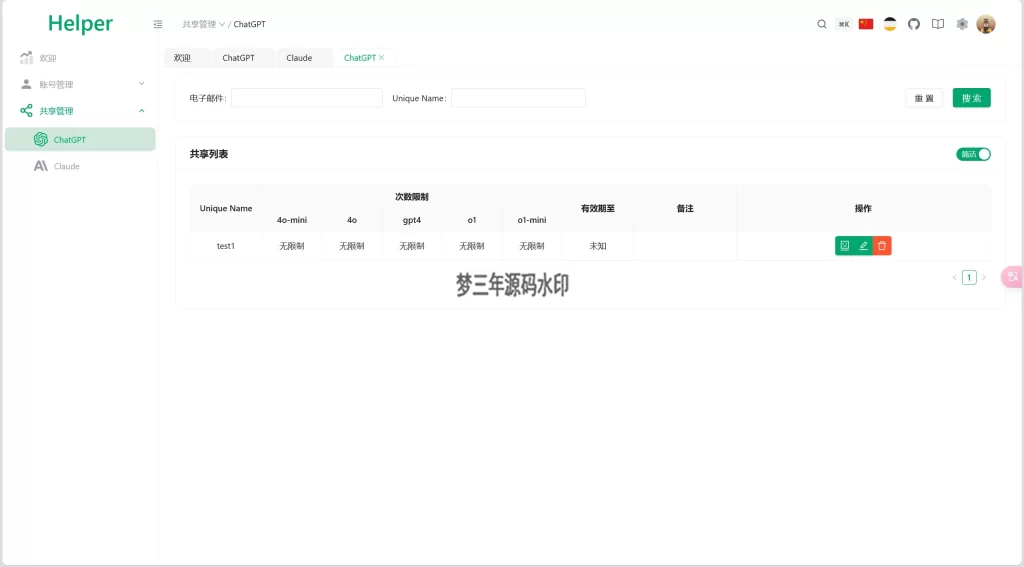Open the GitHub icon link
1024x567 pixels.
point(914,24)
